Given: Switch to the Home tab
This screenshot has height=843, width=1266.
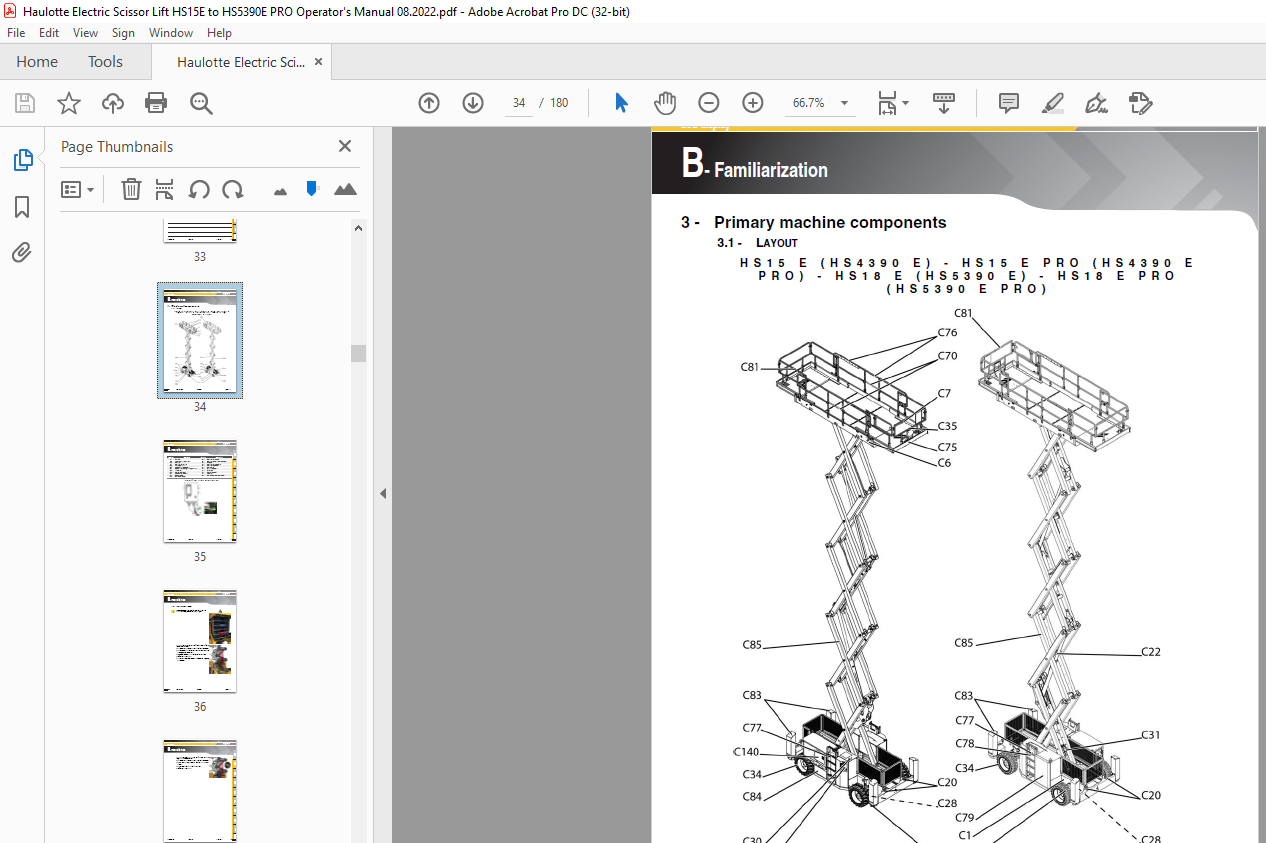Looking at the screenshot, I should (x=37, y=62).
